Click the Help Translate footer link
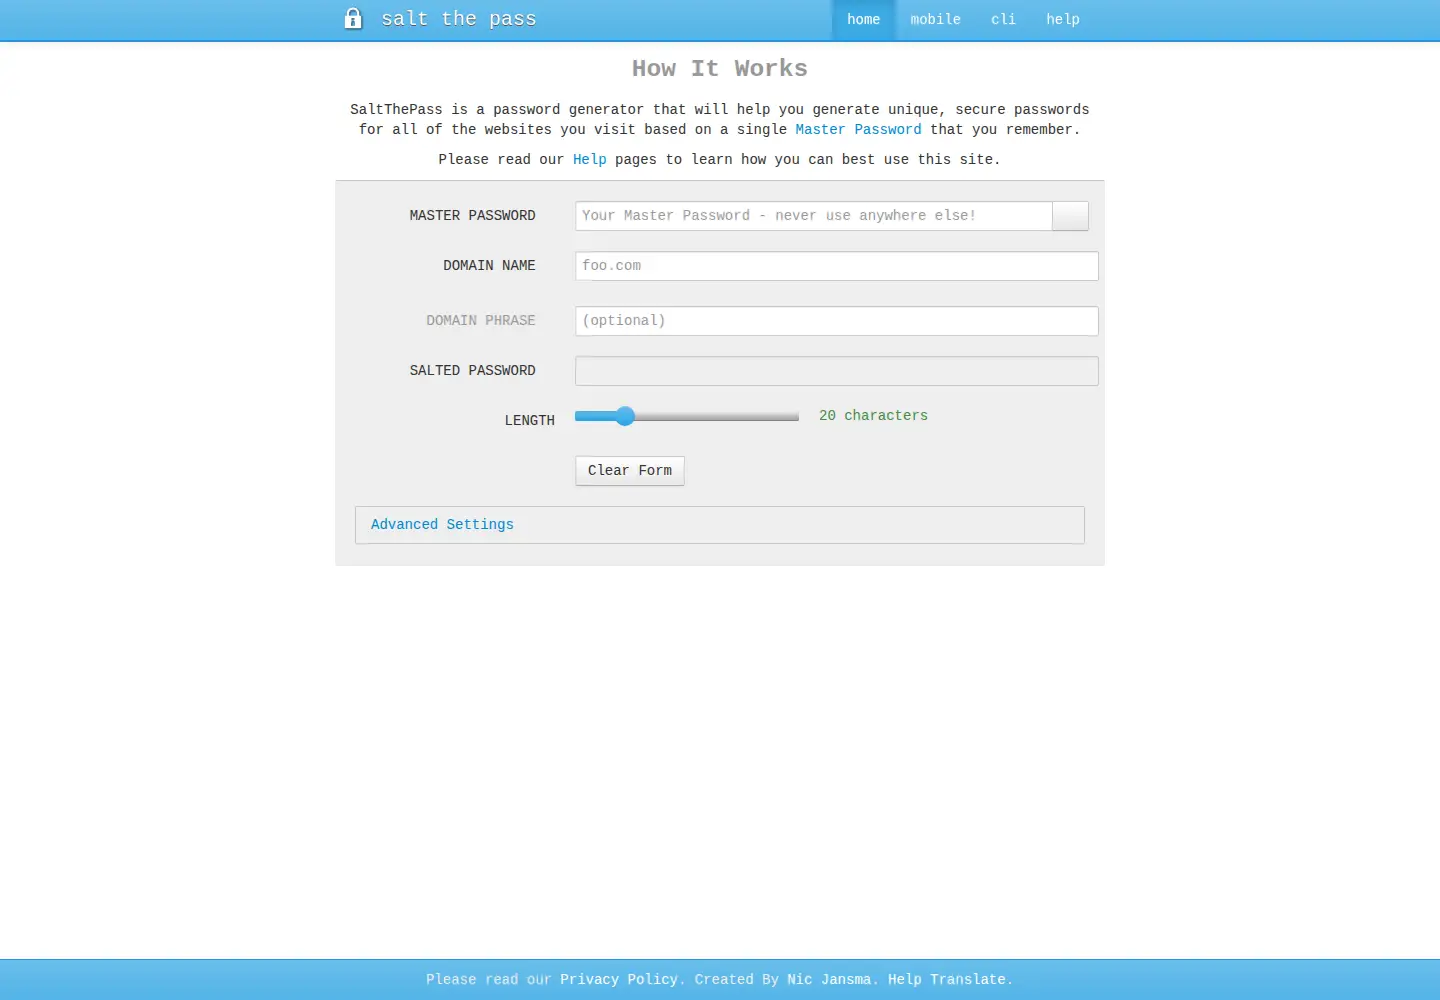The height and width of the screenshot is (1000, 1440). coord(947,980)
